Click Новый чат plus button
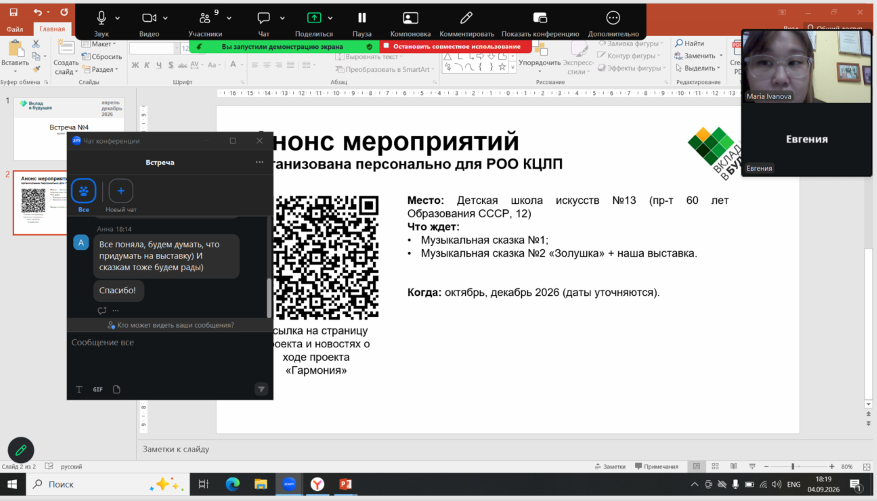Screen dimensions: 877x501 pos(121,191)
